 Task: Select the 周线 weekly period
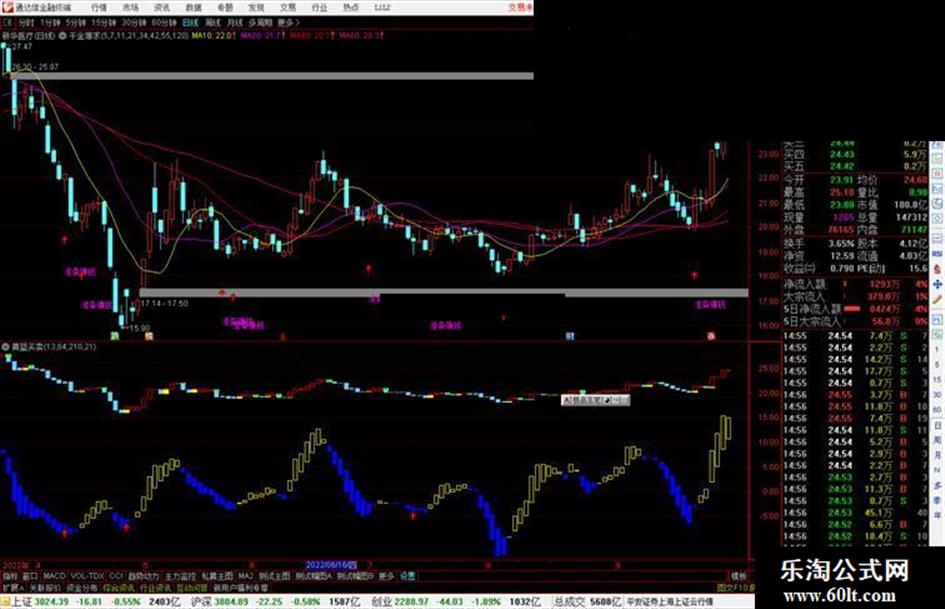point(213,22)
